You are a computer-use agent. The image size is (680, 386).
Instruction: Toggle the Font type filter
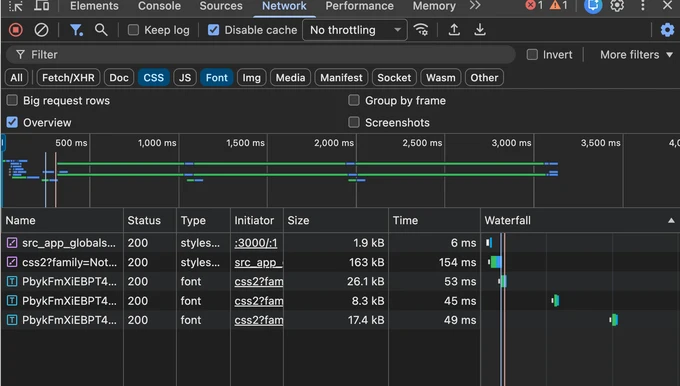[x=216, y=78]
